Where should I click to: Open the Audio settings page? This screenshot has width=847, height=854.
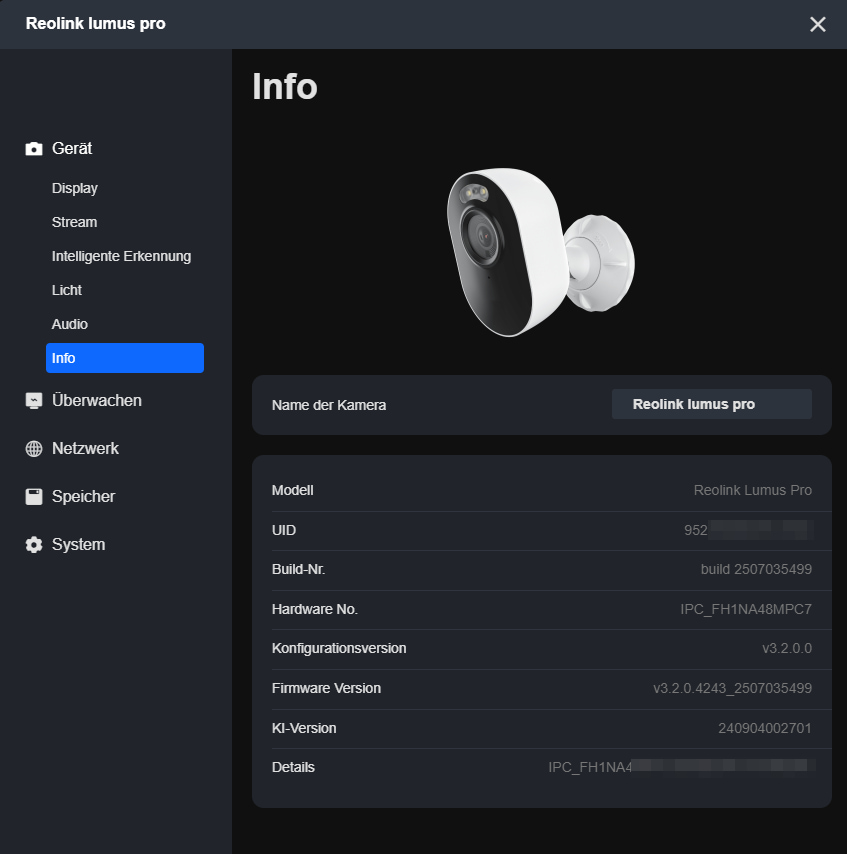click(70, 324)
